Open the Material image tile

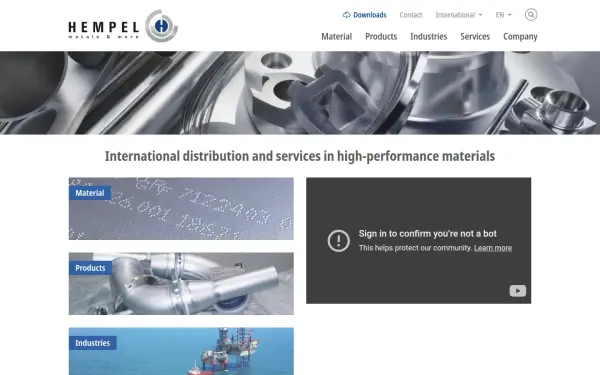pos(181,209)
